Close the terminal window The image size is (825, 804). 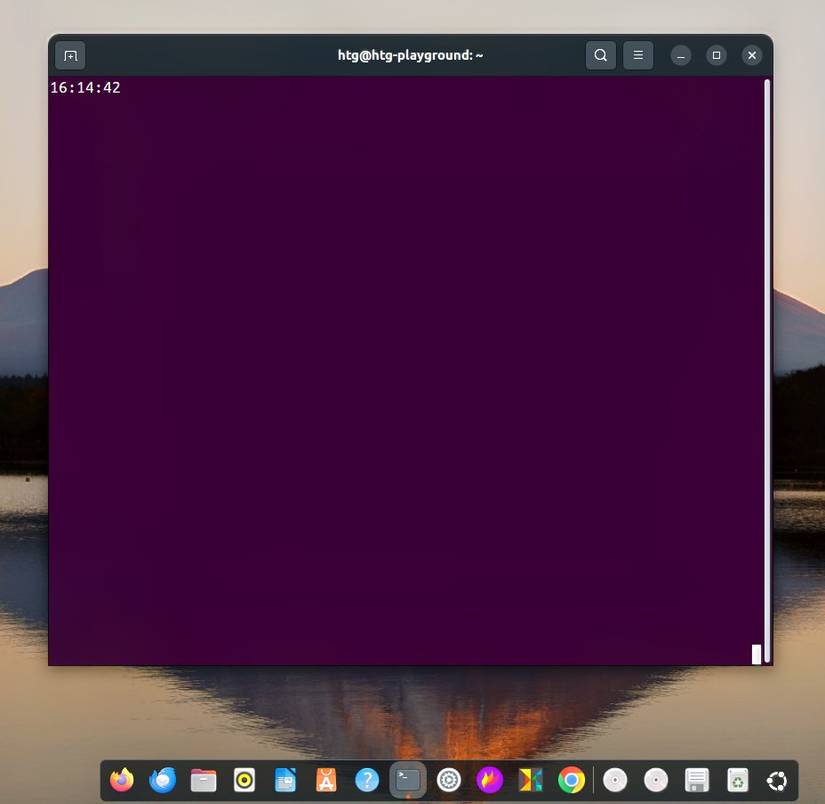tap(752, 55)
